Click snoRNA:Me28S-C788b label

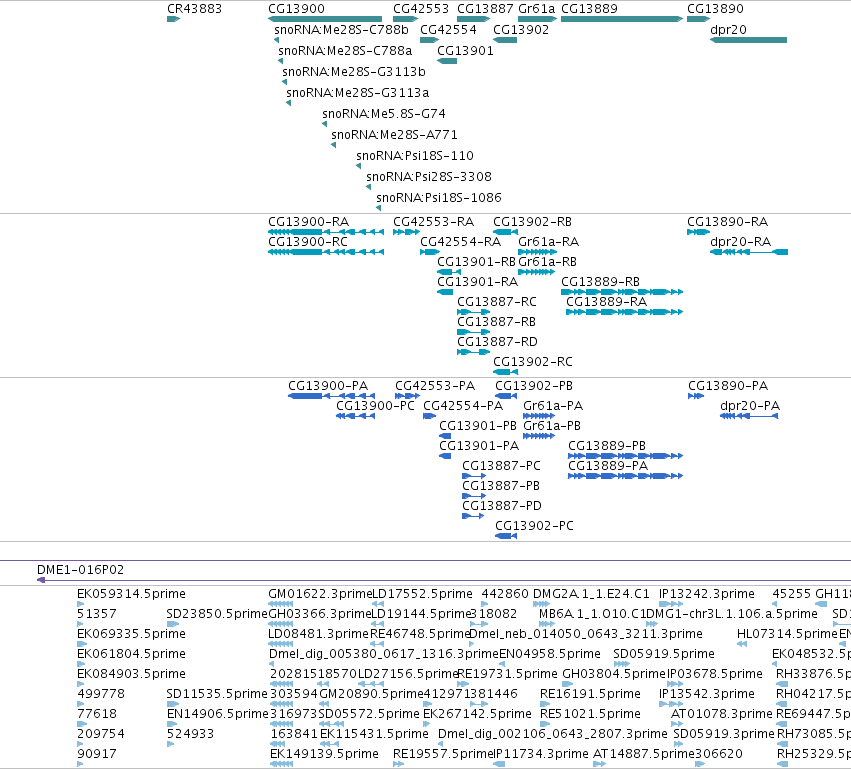click(x=341, y=29)
